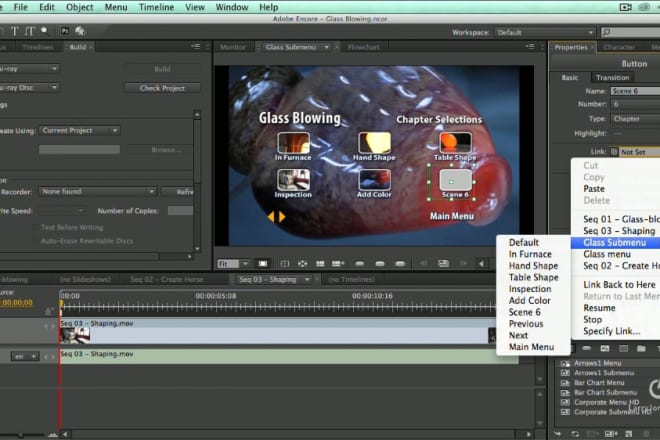Screen dimensions: 660x440
Task: Open the File menu
Action: point(21,7)
